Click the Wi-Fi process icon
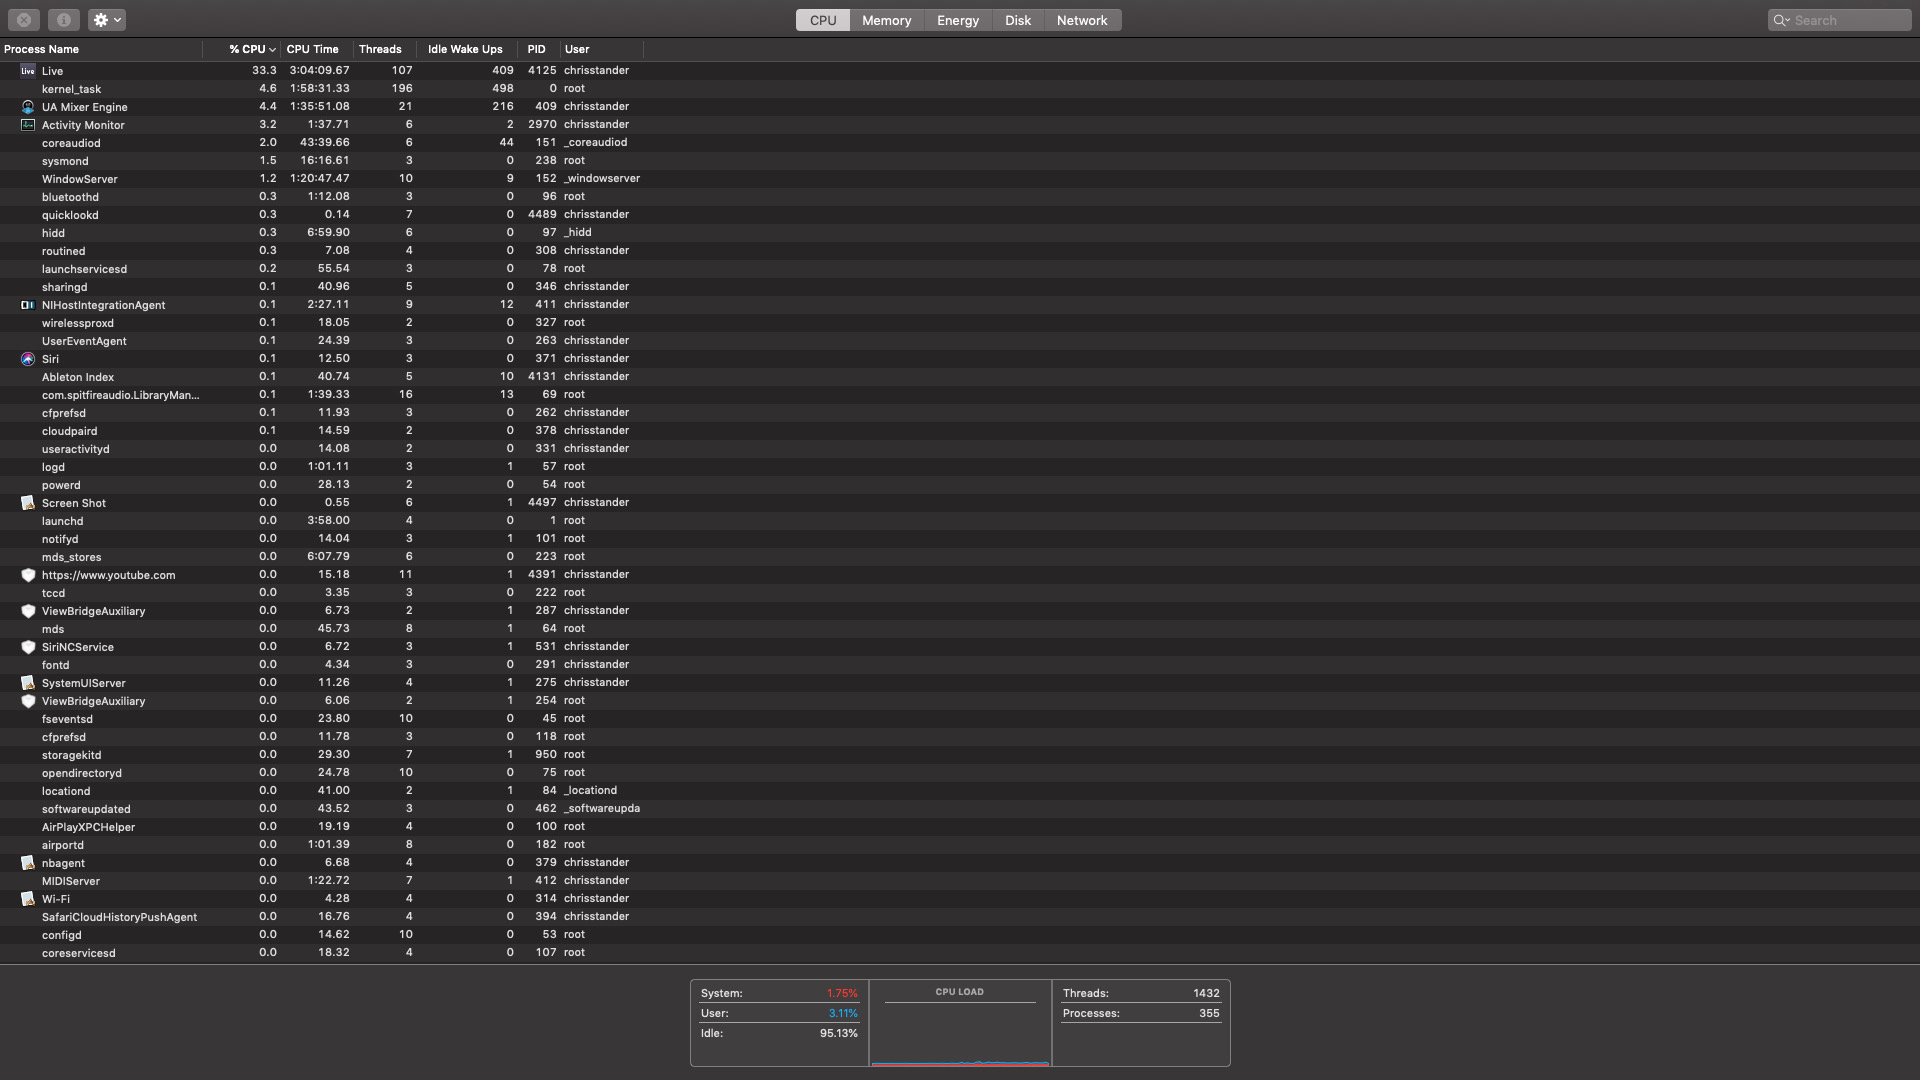The width and height of the screenshot is (1920, 1080). pyautogui.click(x=28, y=899)
